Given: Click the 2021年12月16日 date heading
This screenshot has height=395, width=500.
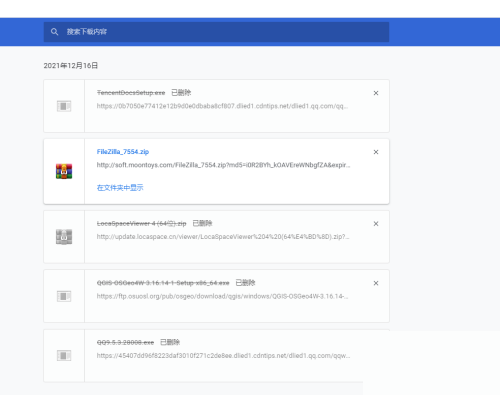Looking at the screenshot, I should 71,66.
